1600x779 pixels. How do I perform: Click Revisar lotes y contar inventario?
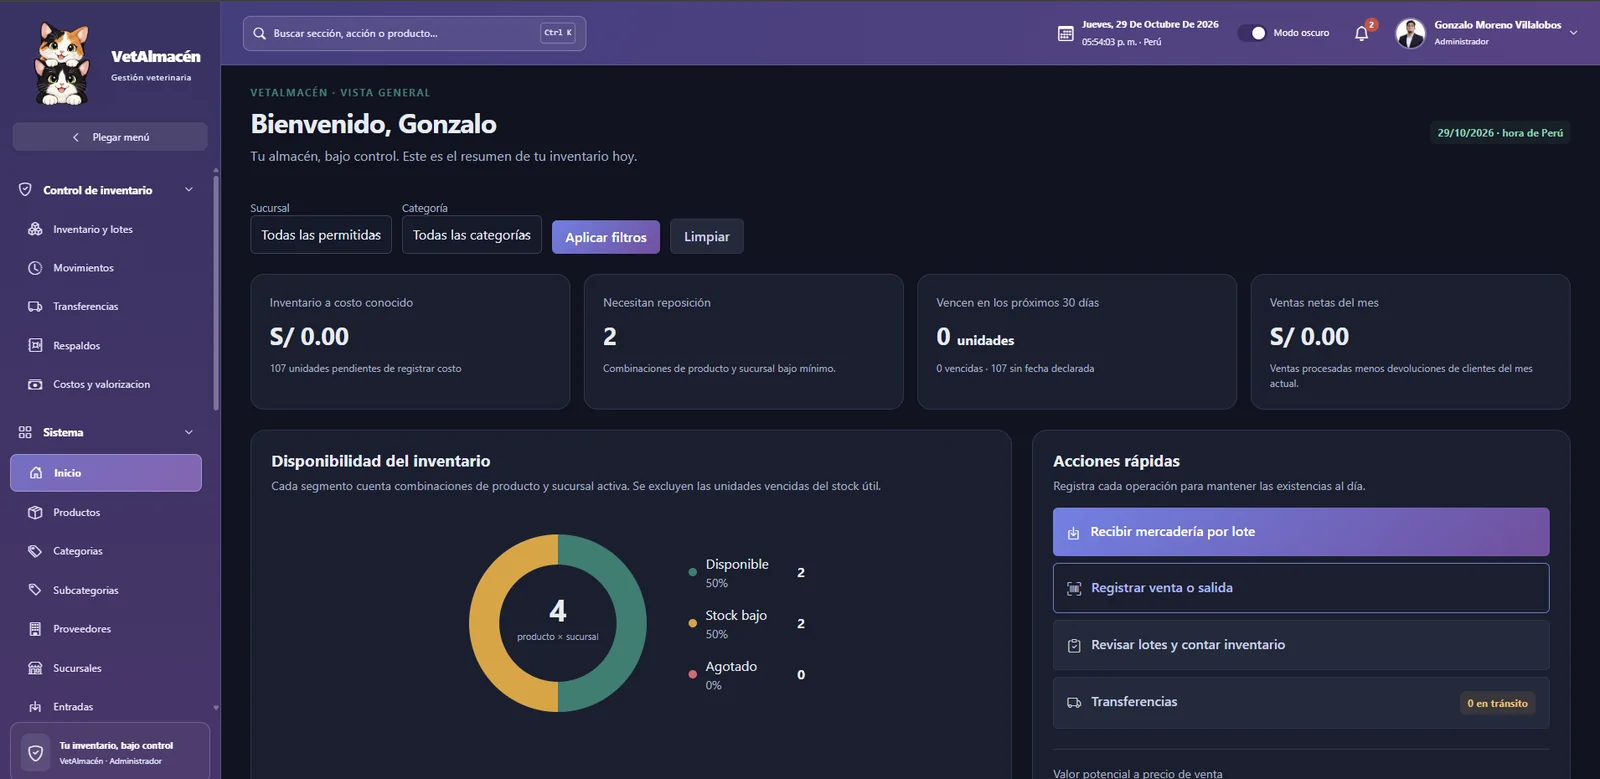click(x=1301, y=645)
